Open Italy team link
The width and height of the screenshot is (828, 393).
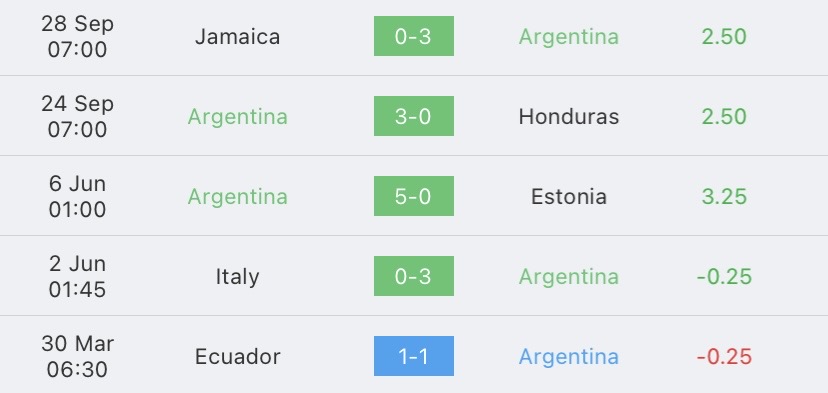[237, 277]
